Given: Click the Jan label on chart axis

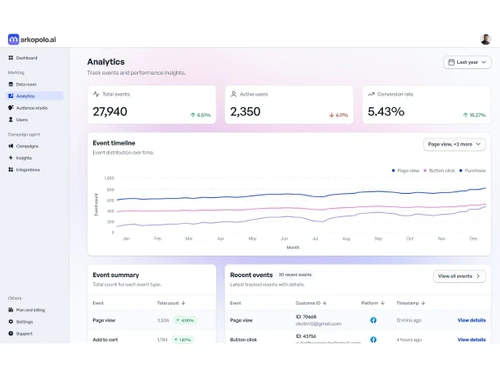Looking at the screenshot, I should pos(126,238).
